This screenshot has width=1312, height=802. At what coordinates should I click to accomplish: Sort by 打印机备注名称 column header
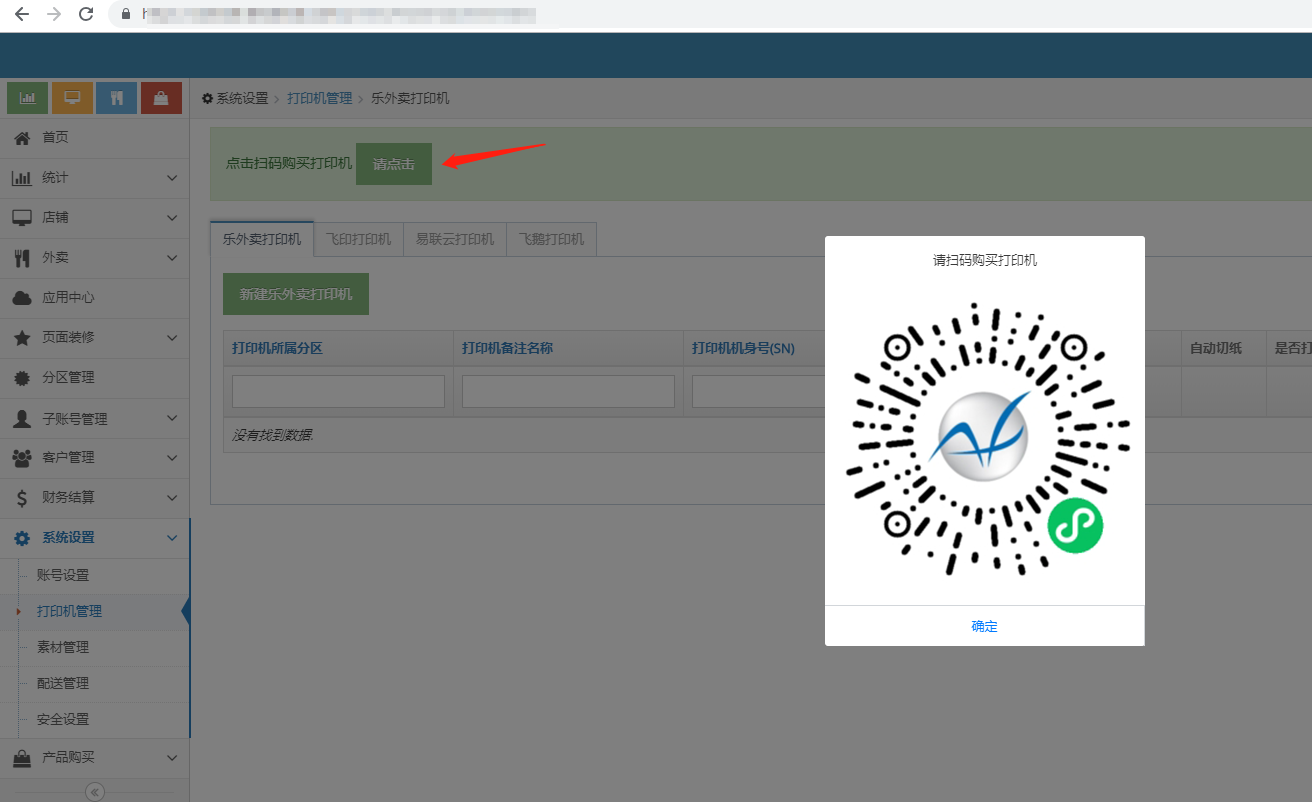(507, 348)
